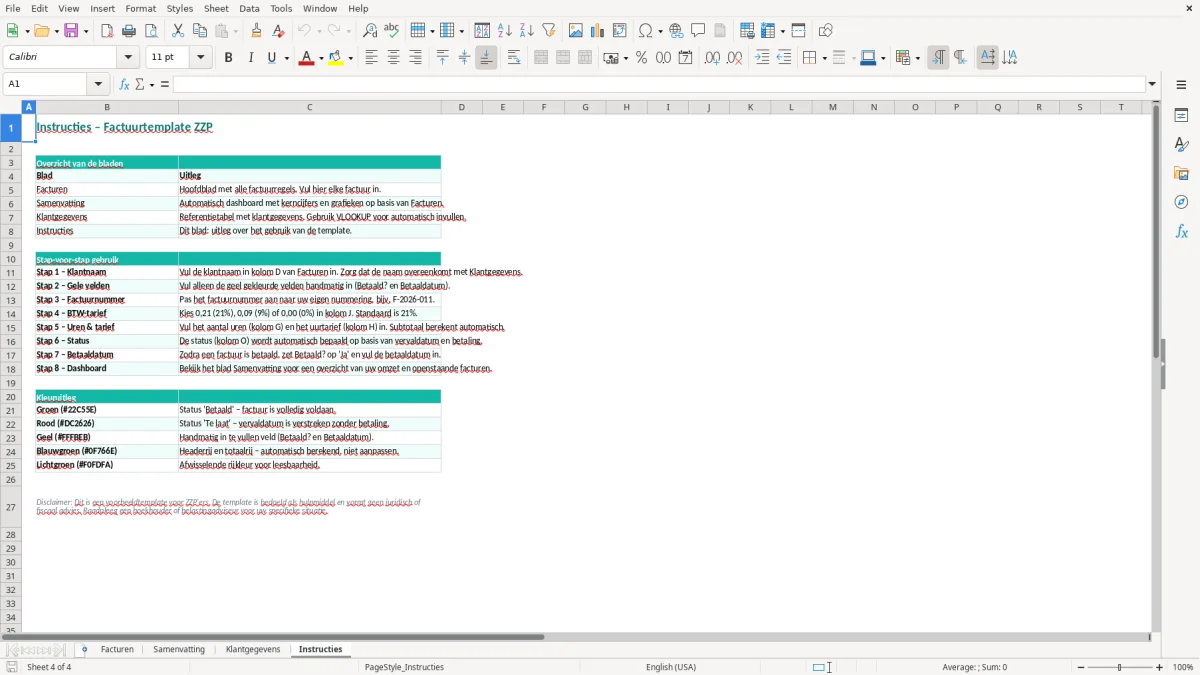Expand Name Box dropdown arrow
The image size is (1200, 675).
tap(98, 84)
